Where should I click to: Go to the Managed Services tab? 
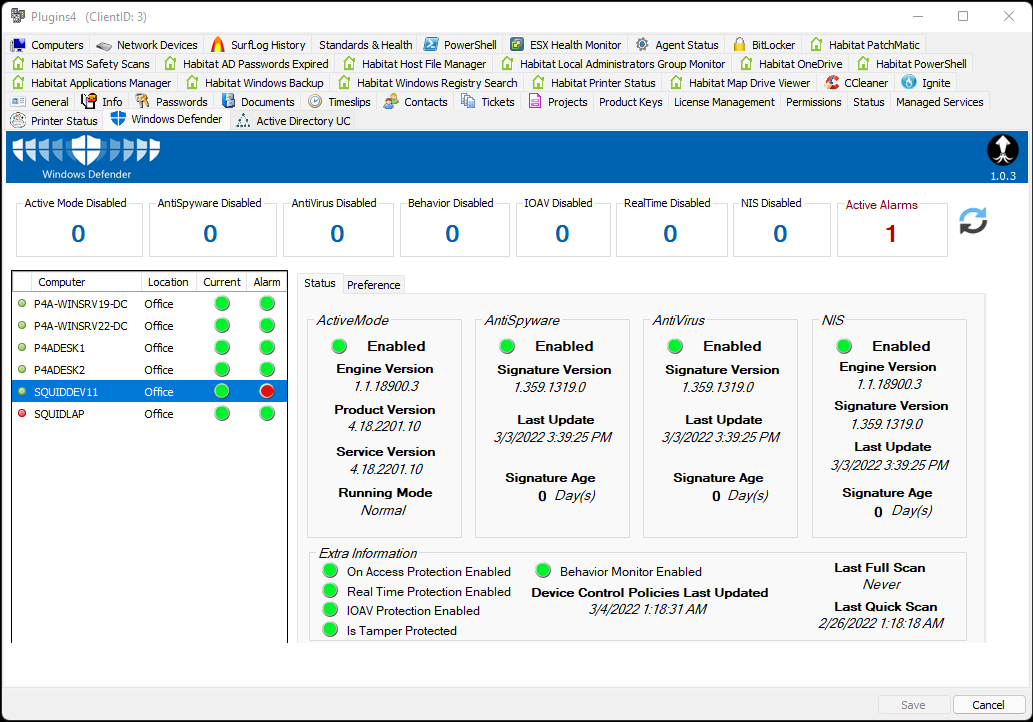pos(939,102)
